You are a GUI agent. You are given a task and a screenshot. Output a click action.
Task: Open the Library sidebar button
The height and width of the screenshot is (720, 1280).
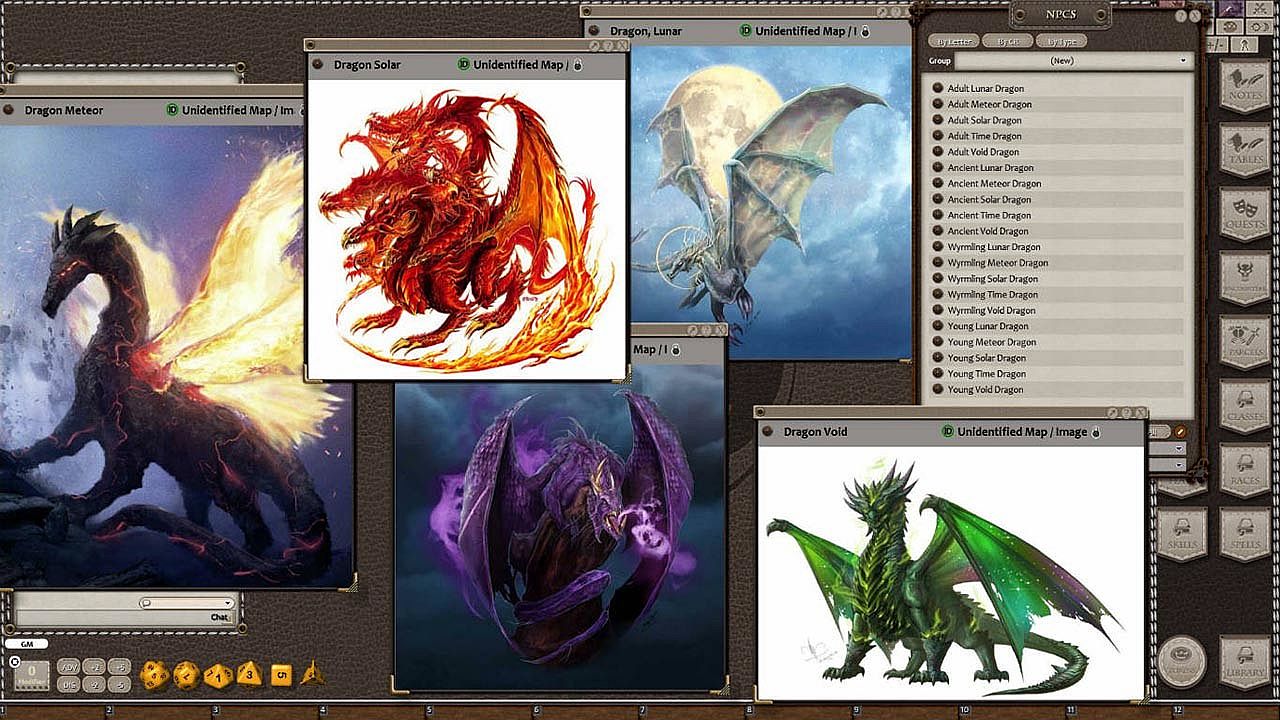[x=1244, y=662]
